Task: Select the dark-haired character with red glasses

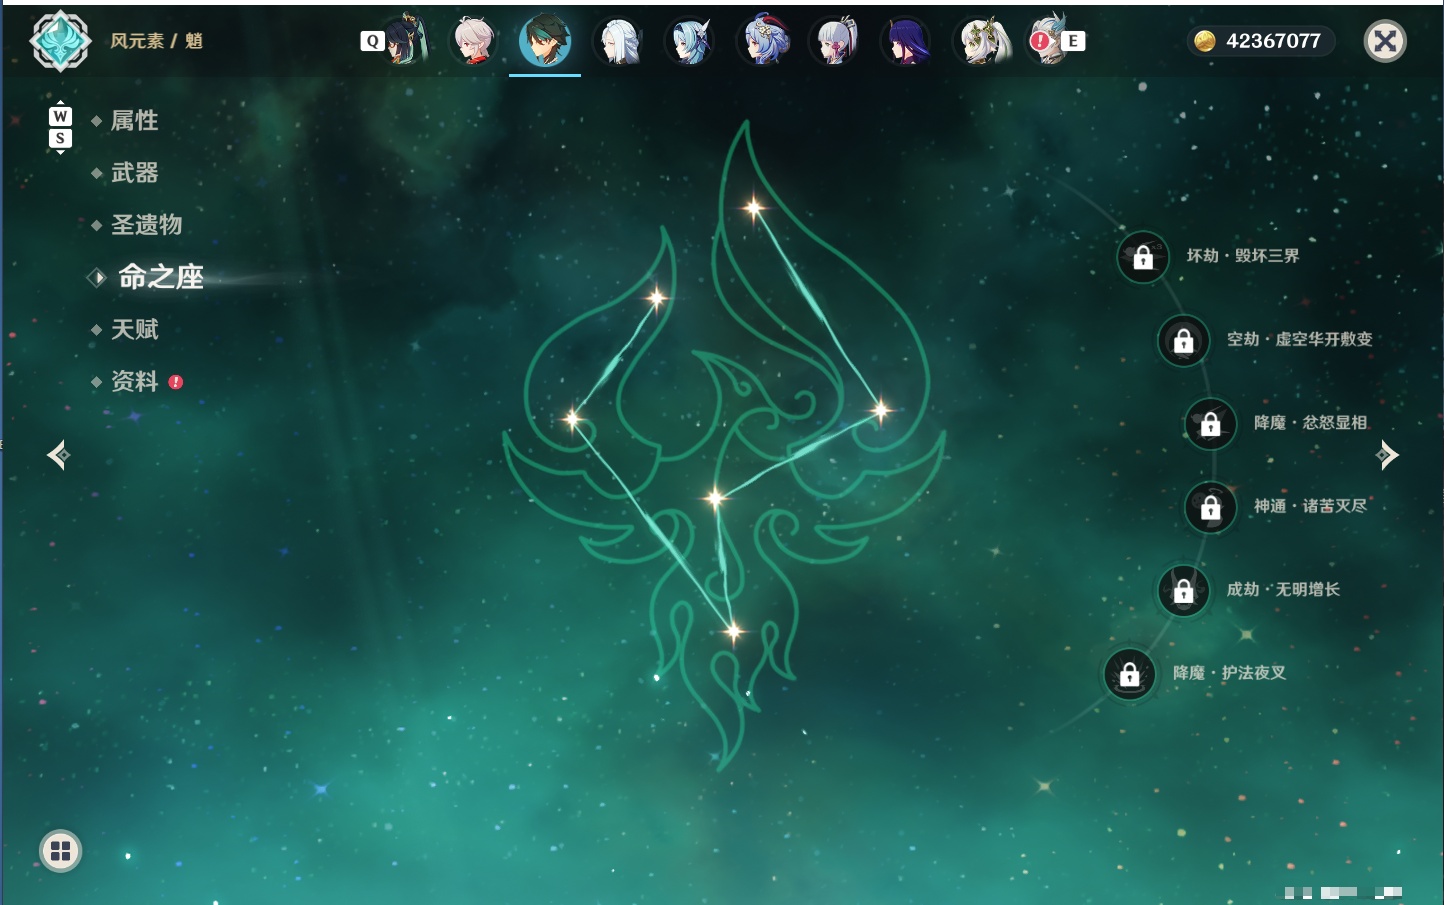Action: 404,41
